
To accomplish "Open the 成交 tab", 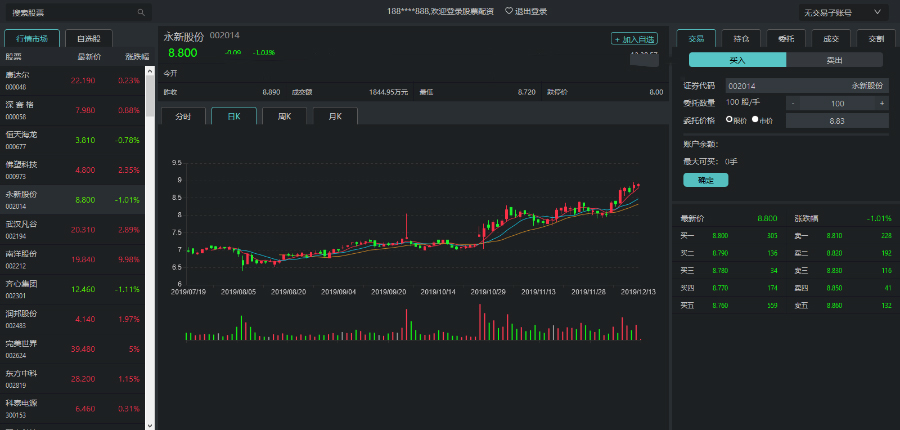I will [x=830, y=38].
